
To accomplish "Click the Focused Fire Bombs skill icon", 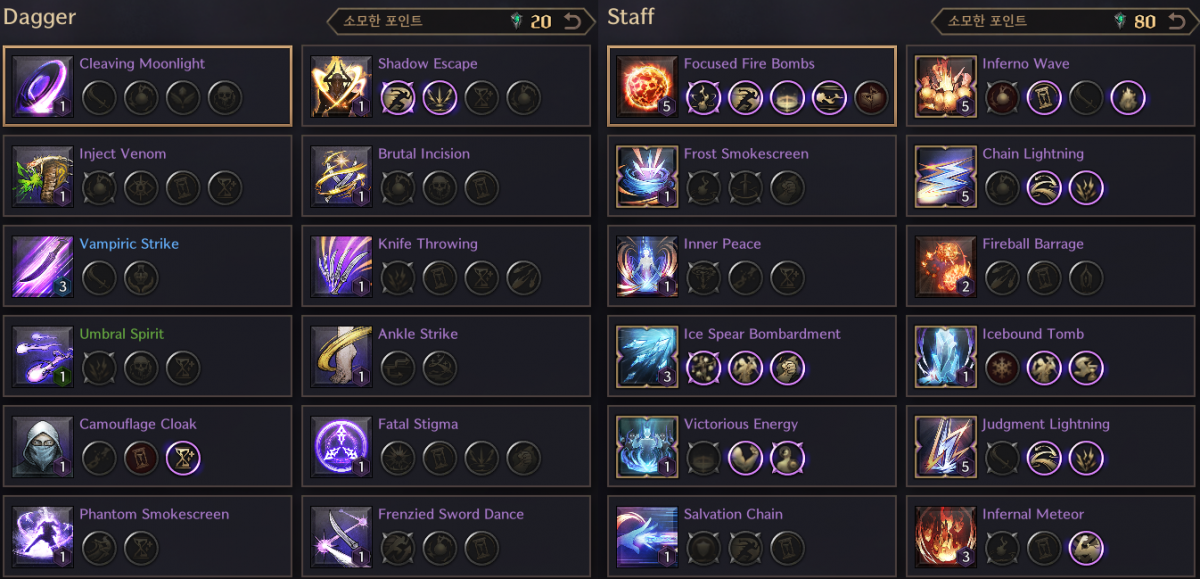I will [x=645, y=87].
